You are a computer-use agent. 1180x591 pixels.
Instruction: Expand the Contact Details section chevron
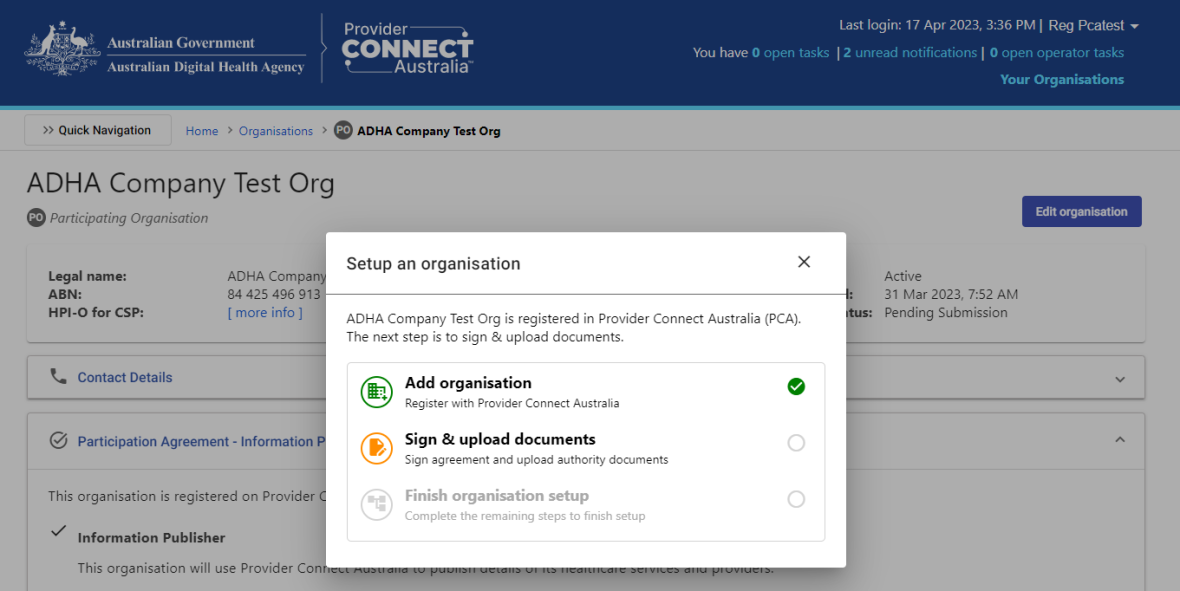(1120, 379)
